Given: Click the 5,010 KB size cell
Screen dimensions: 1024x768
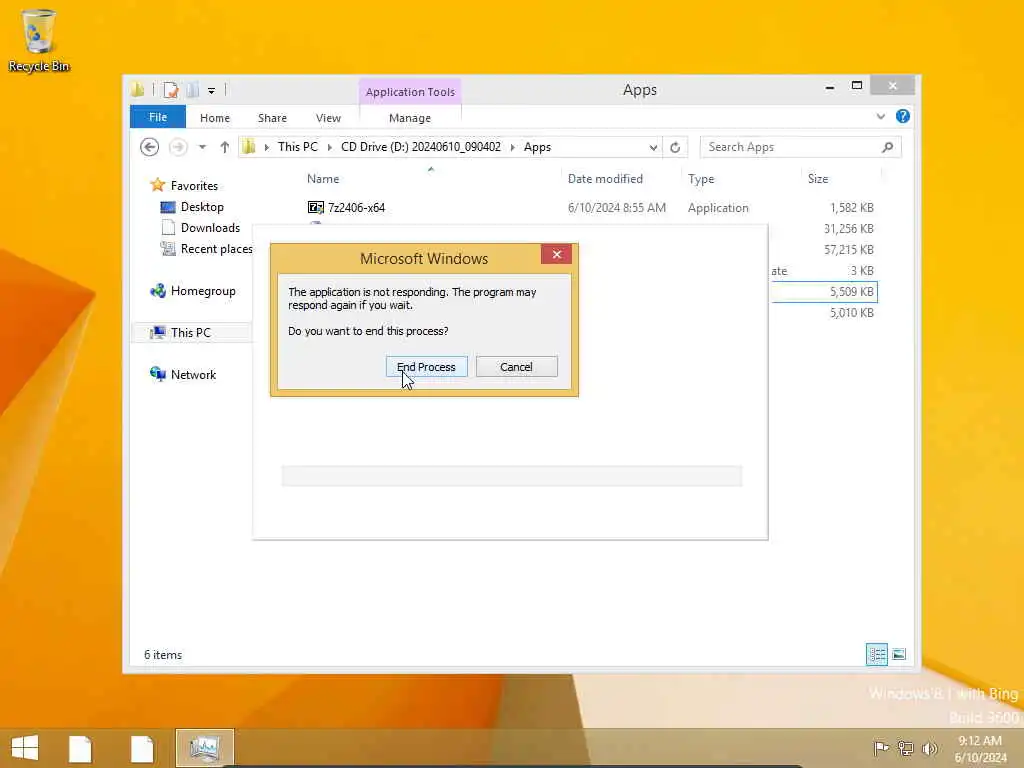Looking at the screenshot, I should click(852, 312).
